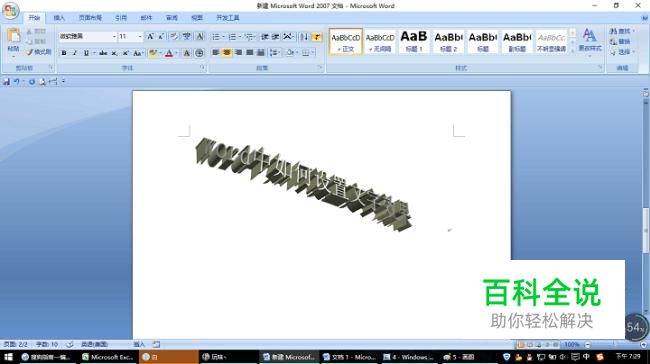Switch to Microsoft Excel taskbar item
Image resolution: width=650 pixels, height=364 pixels.
pyautogui.click(x=108, y=357)
